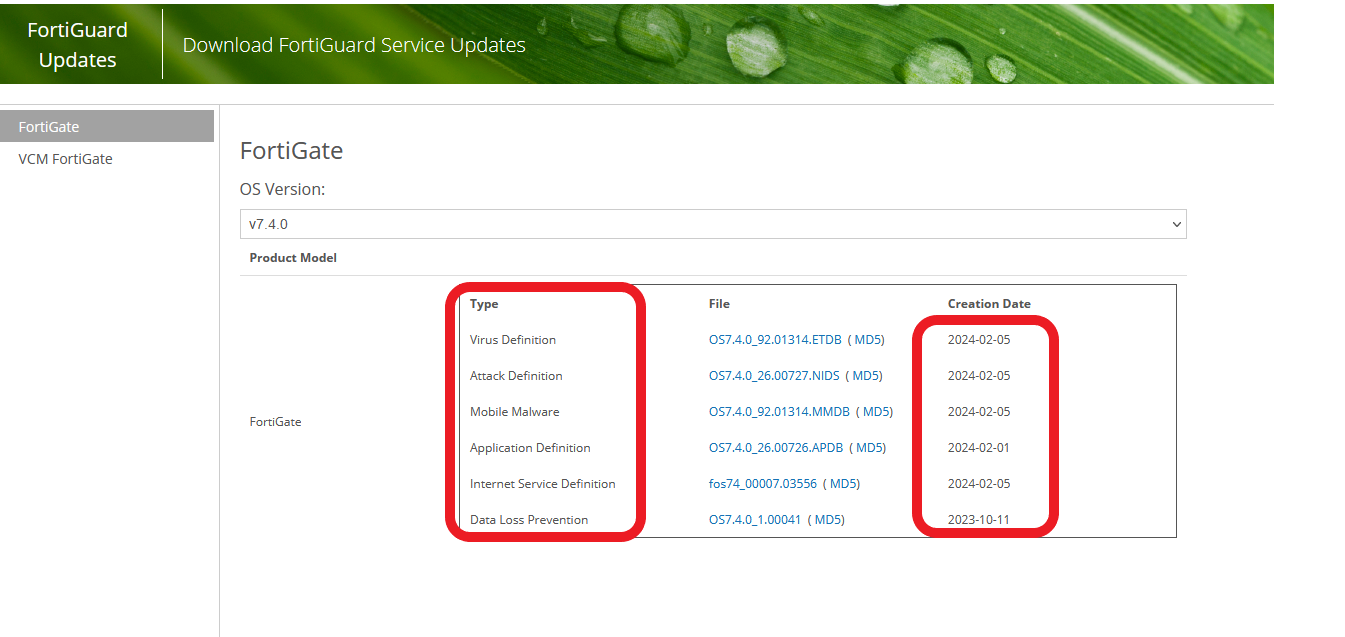
Task: Select the Mobile Malware type cell
Action: [x=515, y=412]
